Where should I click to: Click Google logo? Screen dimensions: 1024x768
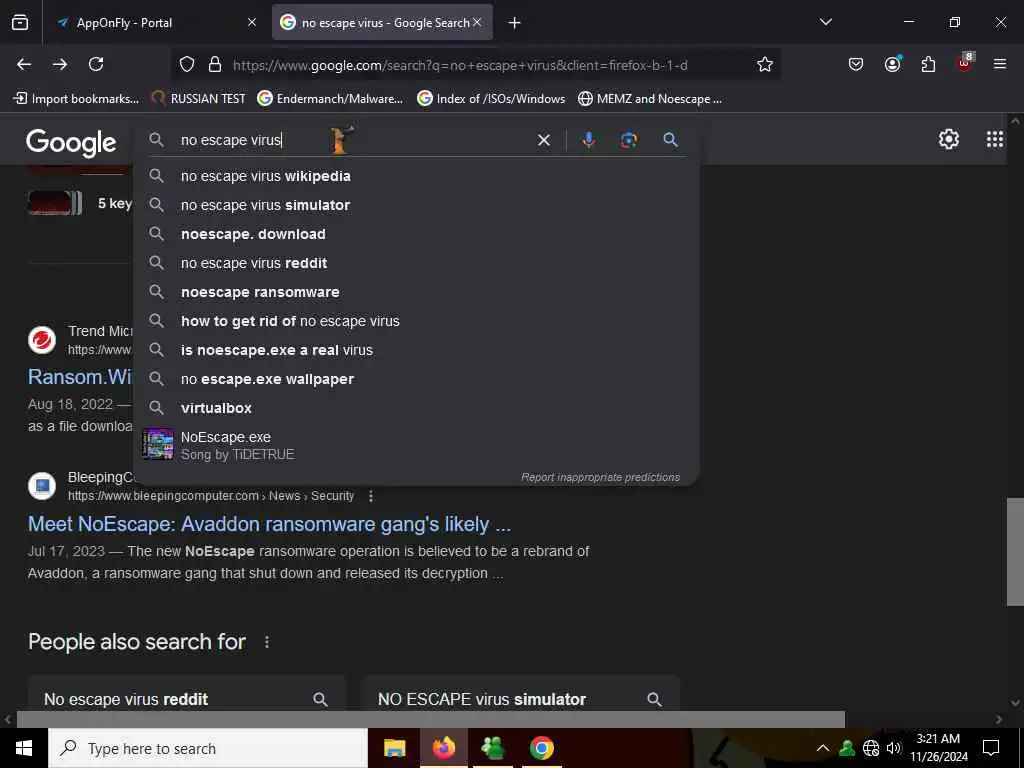pyautogui.click(x=71, y=142)
